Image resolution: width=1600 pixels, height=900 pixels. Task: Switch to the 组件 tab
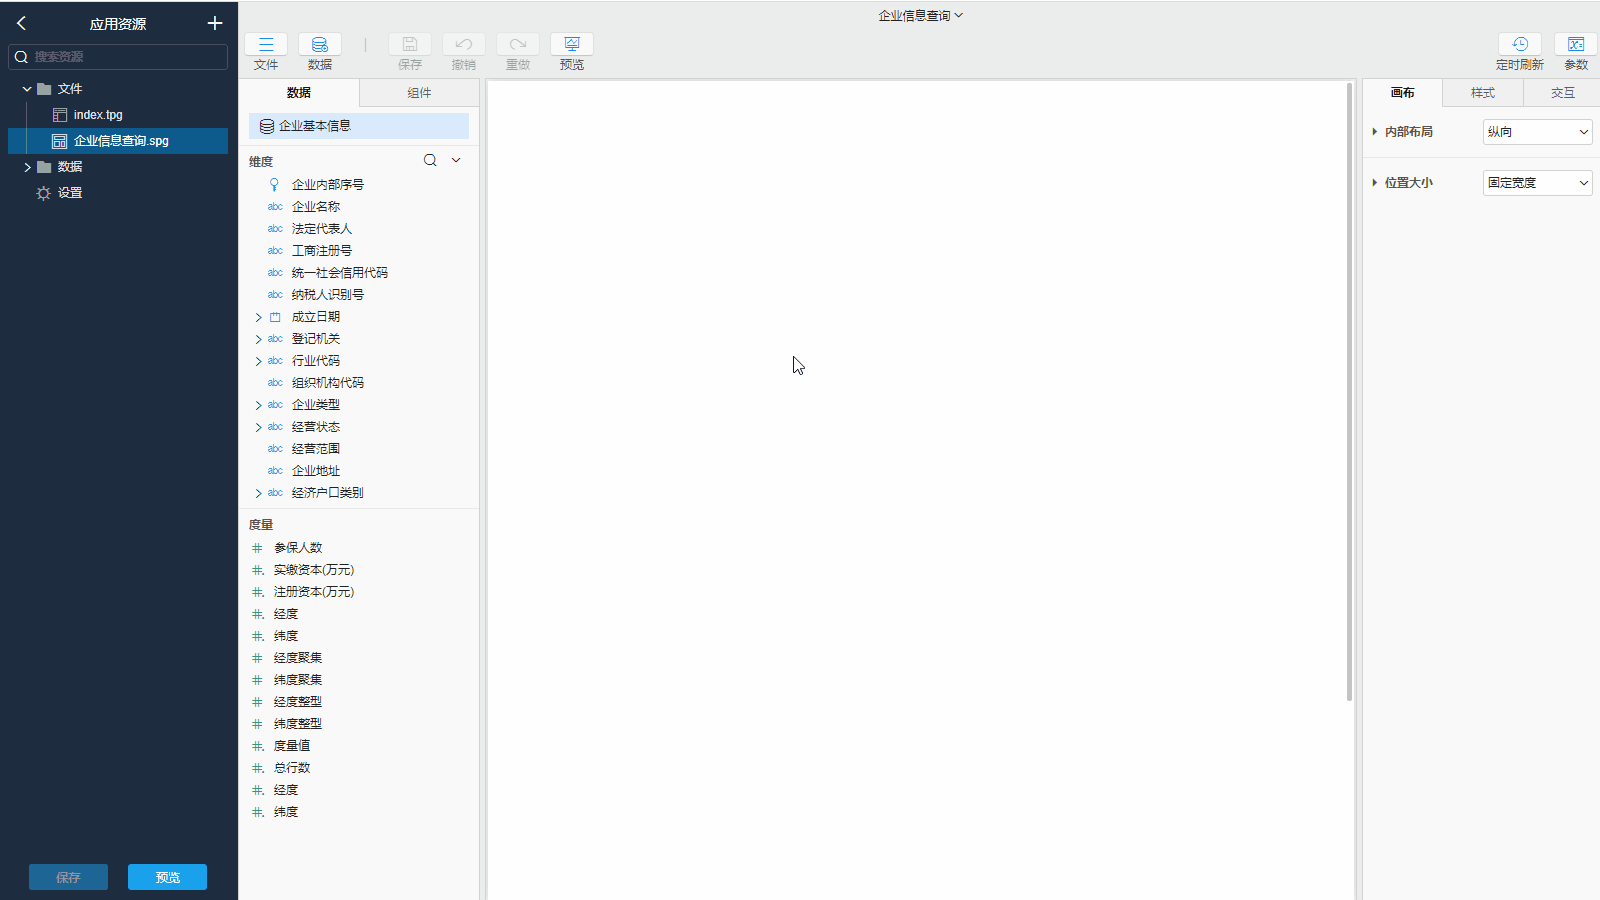[x=419, y=93]
